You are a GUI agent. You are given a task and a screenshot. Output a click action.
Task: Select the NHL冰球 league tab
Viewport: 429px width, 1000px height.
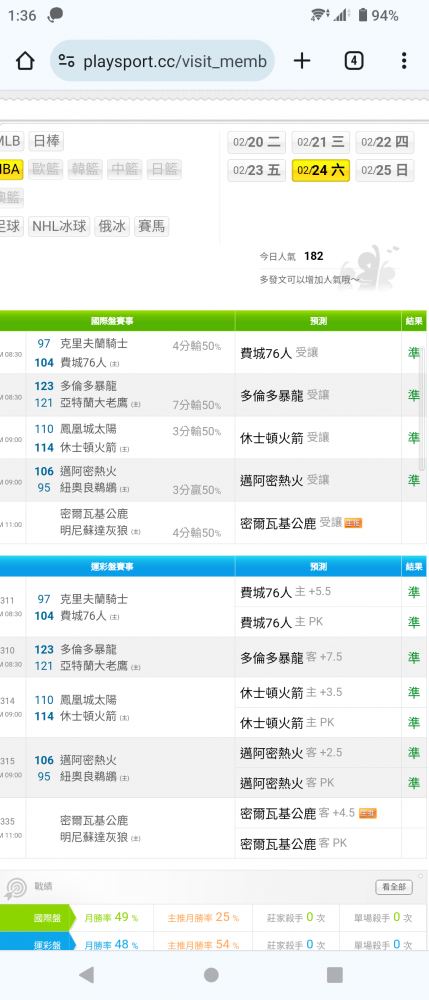click(59, 226)
